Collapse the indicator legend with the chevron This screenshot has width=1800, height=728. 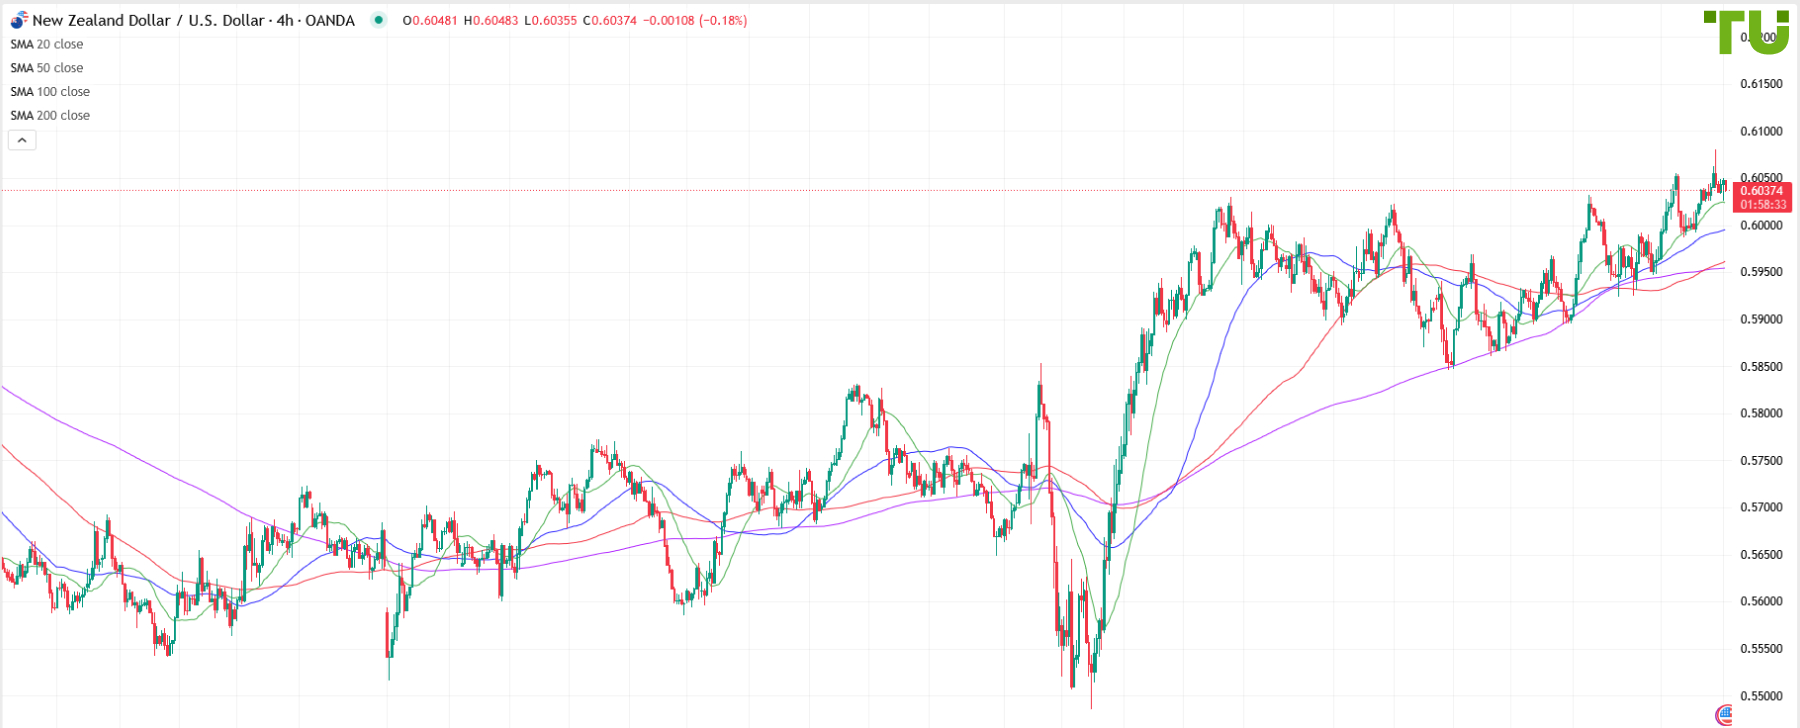point(22,140)
